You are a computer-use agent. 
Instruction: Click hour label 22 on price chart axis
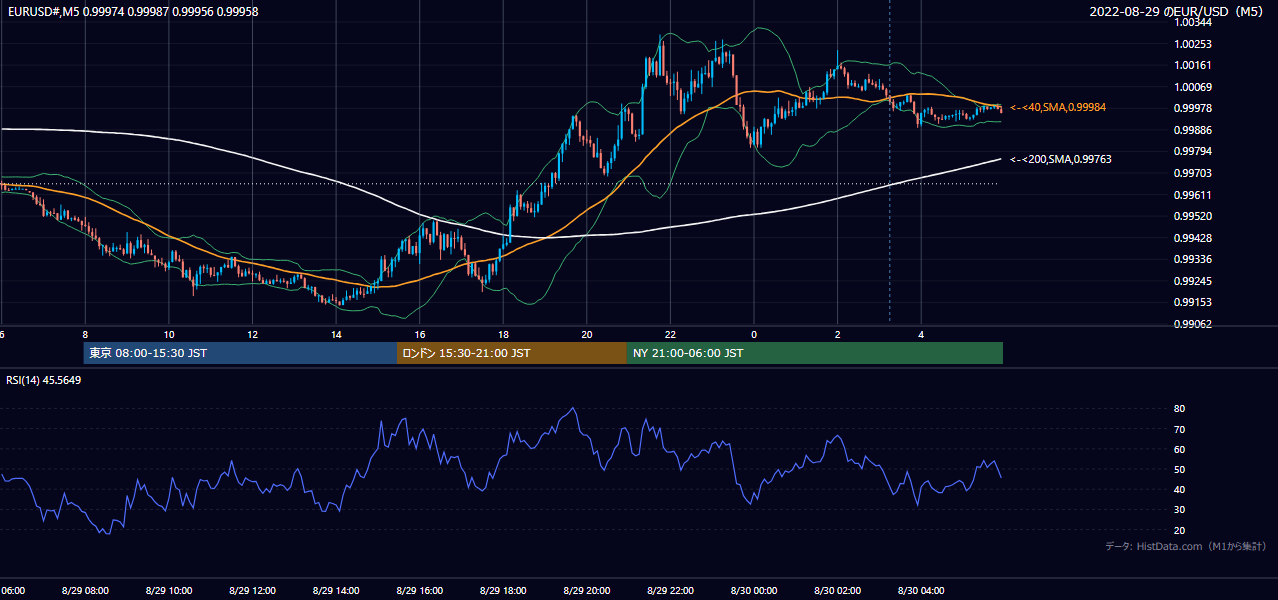click(670, 334)
